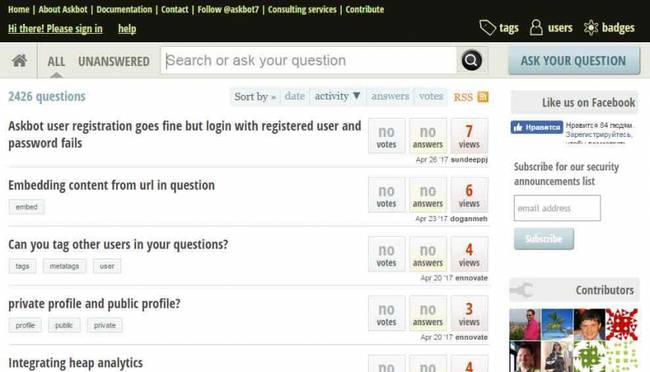Open Can you tag other users question
Screen dimensions: 650x372
(x=118, y=244)
